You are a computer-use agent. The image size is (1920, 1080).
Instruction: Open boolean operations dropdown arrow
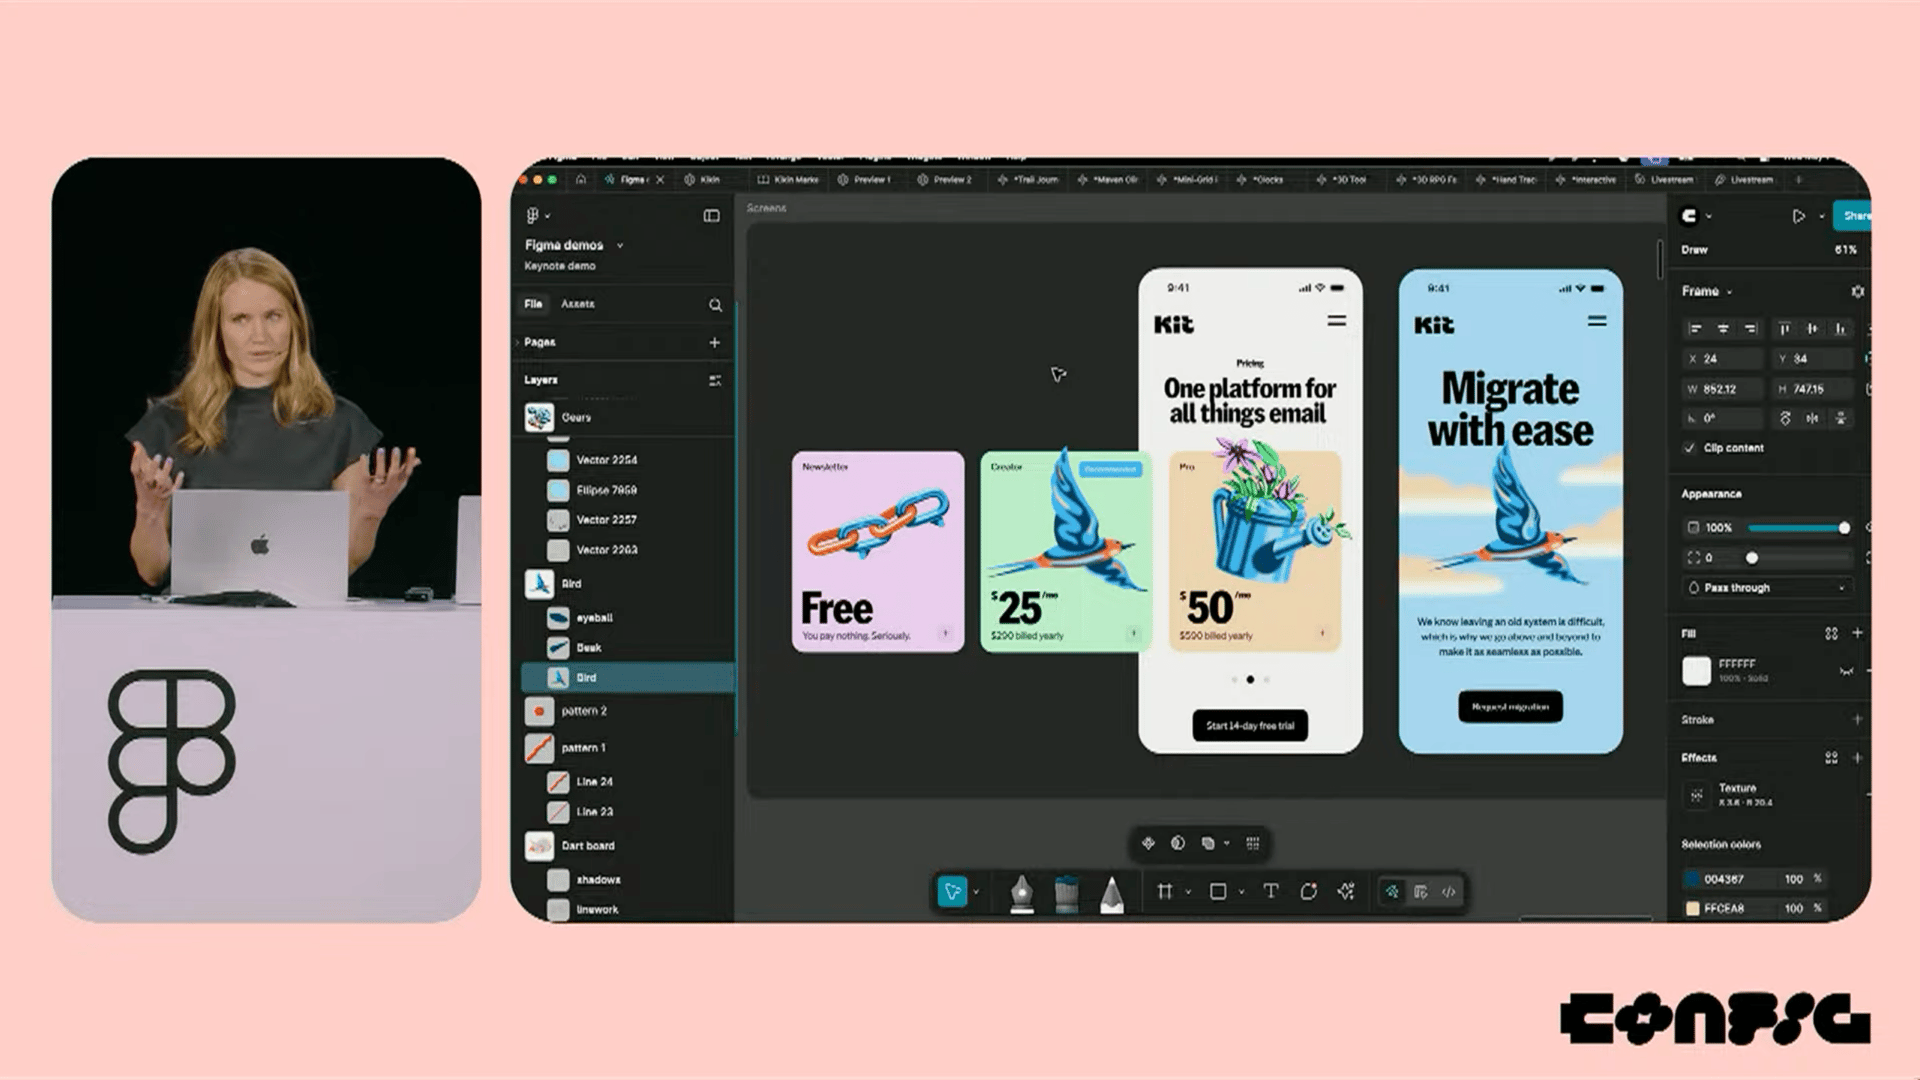coord(1227,843)
